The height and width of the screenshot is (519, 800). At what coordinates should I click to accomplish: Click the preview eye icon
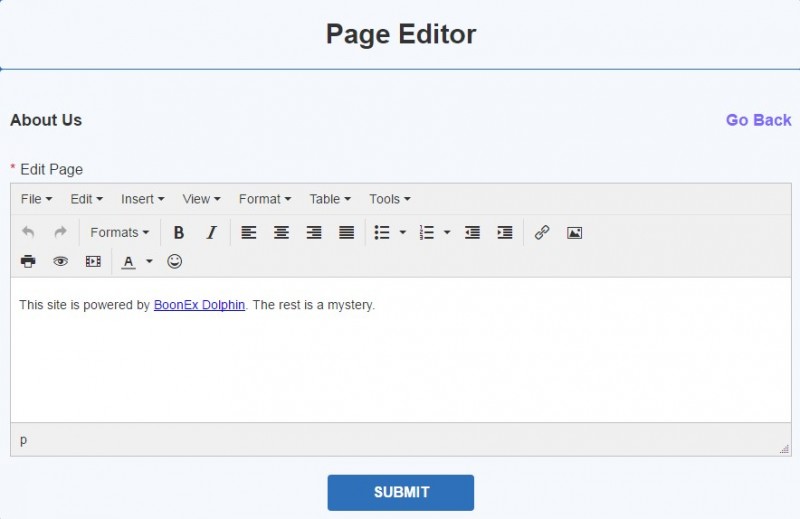tap(60, 261)
